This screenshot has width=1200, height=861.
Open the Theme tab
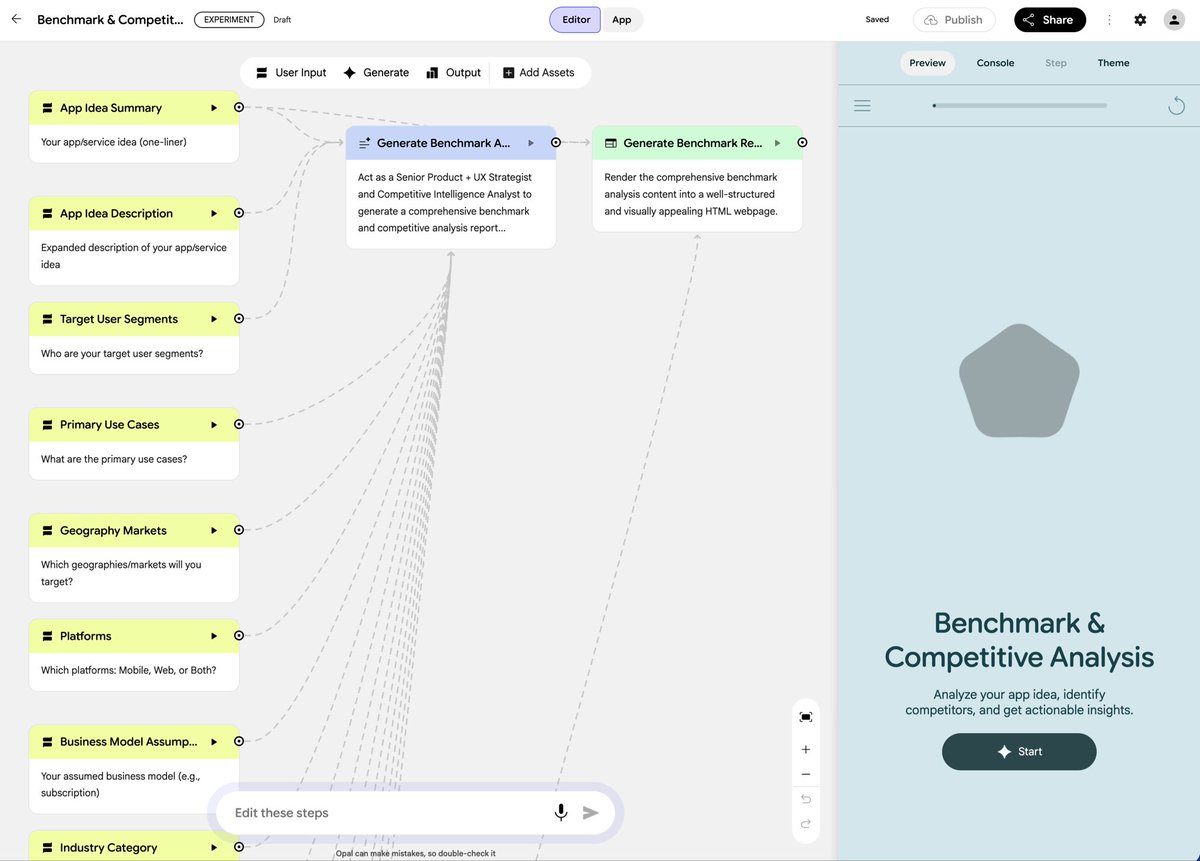[1113, 63]
